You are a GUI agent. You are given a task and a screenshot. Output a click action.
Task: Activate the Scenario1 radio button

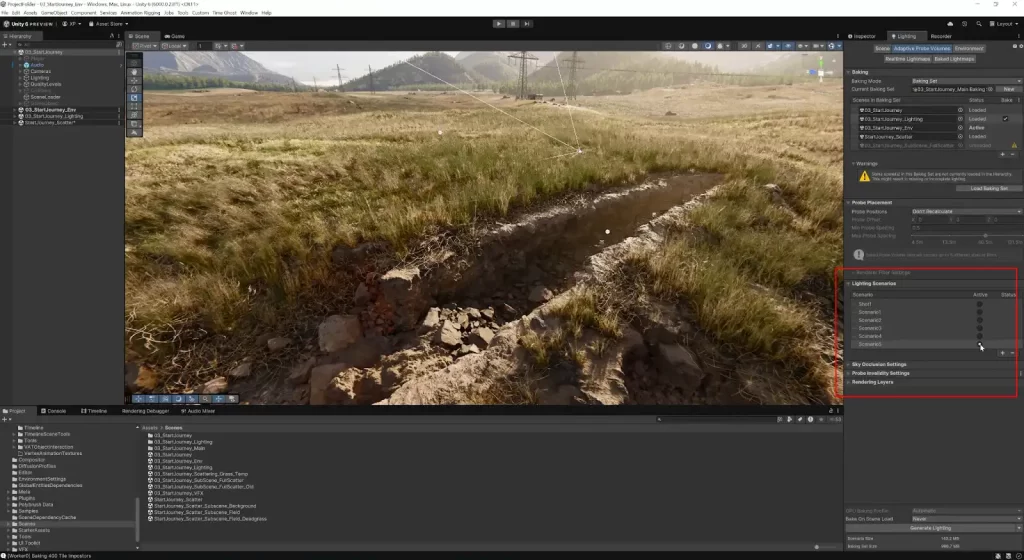pos(979,312)
